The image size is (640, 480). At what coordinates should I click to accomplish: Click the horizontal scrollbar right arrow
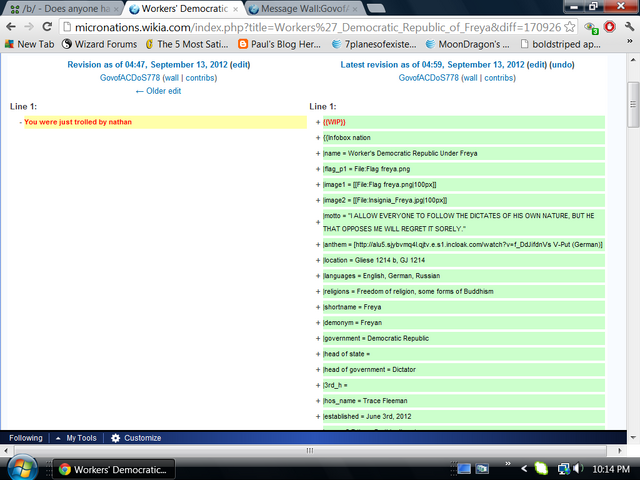pyautogui.click(x=620, y=451)
